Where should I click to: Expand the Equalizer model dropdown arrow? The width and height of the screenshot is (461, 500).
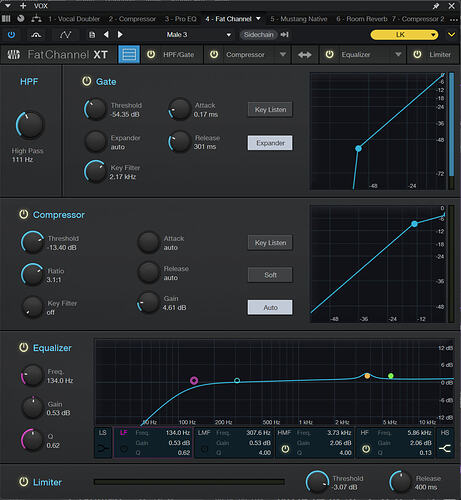(398, 54)
